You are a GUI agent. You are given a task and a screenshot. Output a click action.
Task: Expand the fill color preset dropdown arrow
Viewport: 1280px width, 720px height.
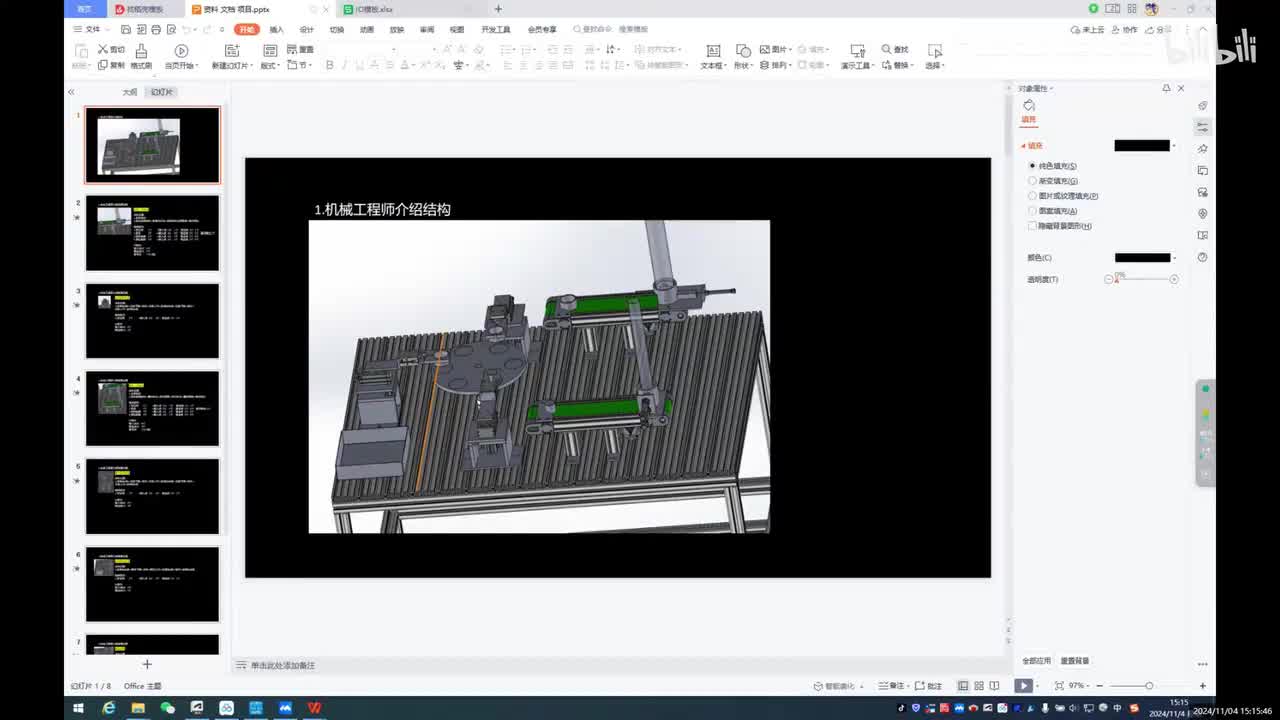(1174, 146)
